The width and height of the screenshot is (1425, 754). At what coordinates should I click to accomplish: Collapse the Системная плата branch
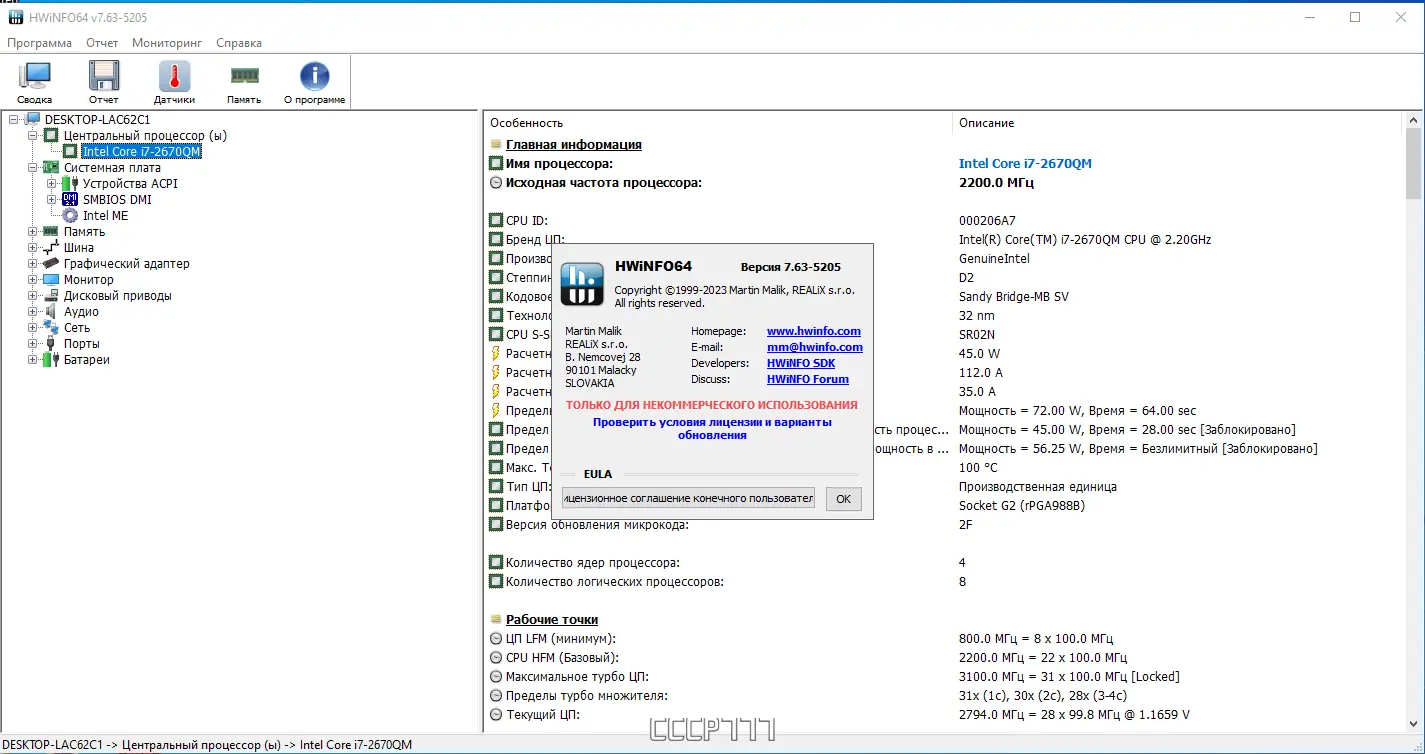[33, 168]
